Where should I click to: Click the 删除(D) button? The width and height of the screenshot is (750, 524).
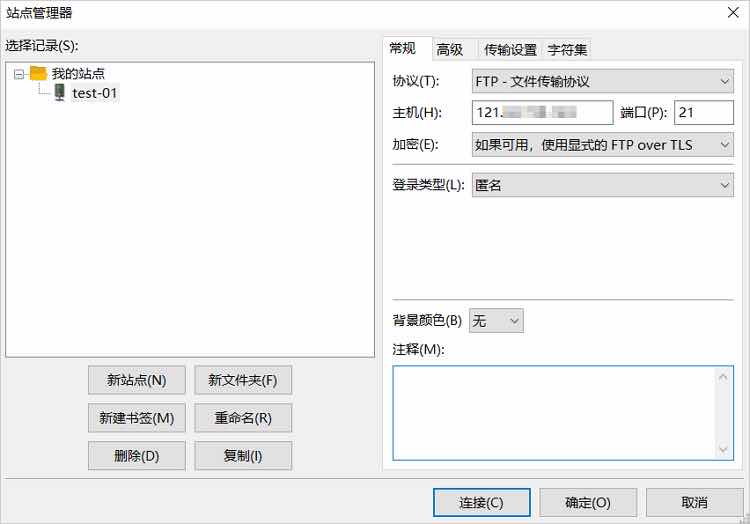click(x=136, y=456)
